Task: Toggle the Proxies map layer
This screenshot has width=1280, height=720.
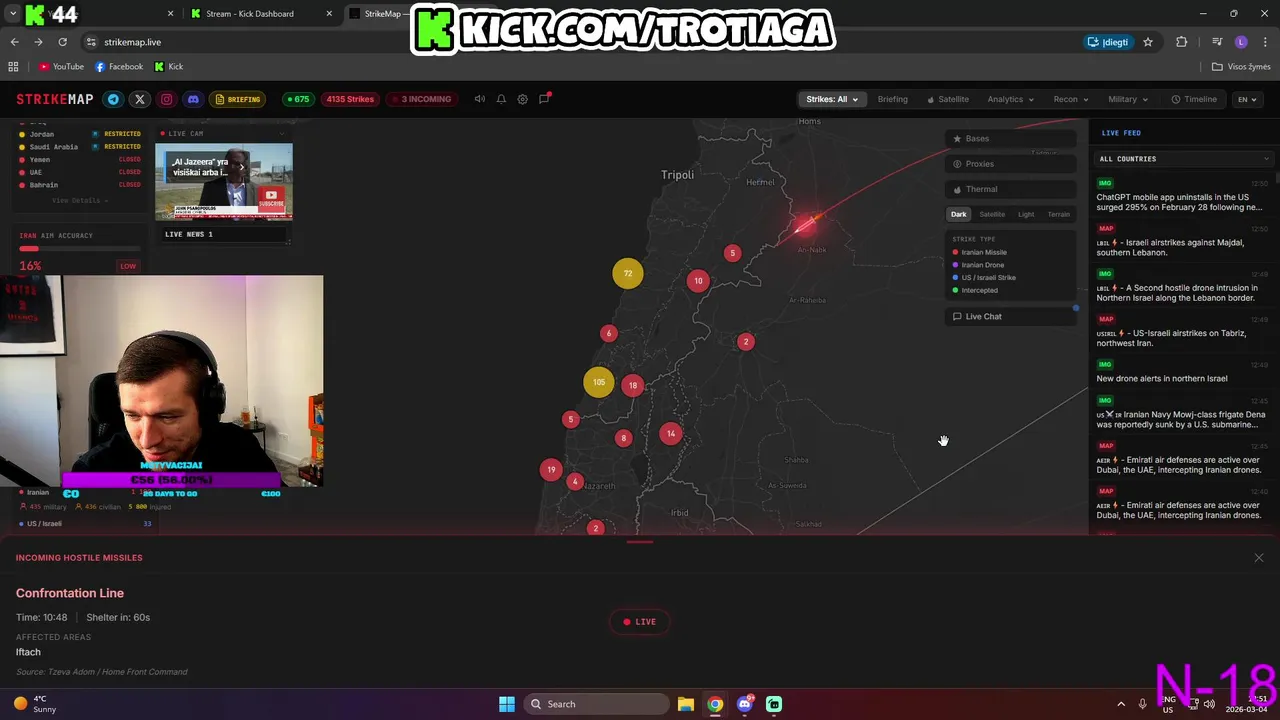Action: point(1010,164)
